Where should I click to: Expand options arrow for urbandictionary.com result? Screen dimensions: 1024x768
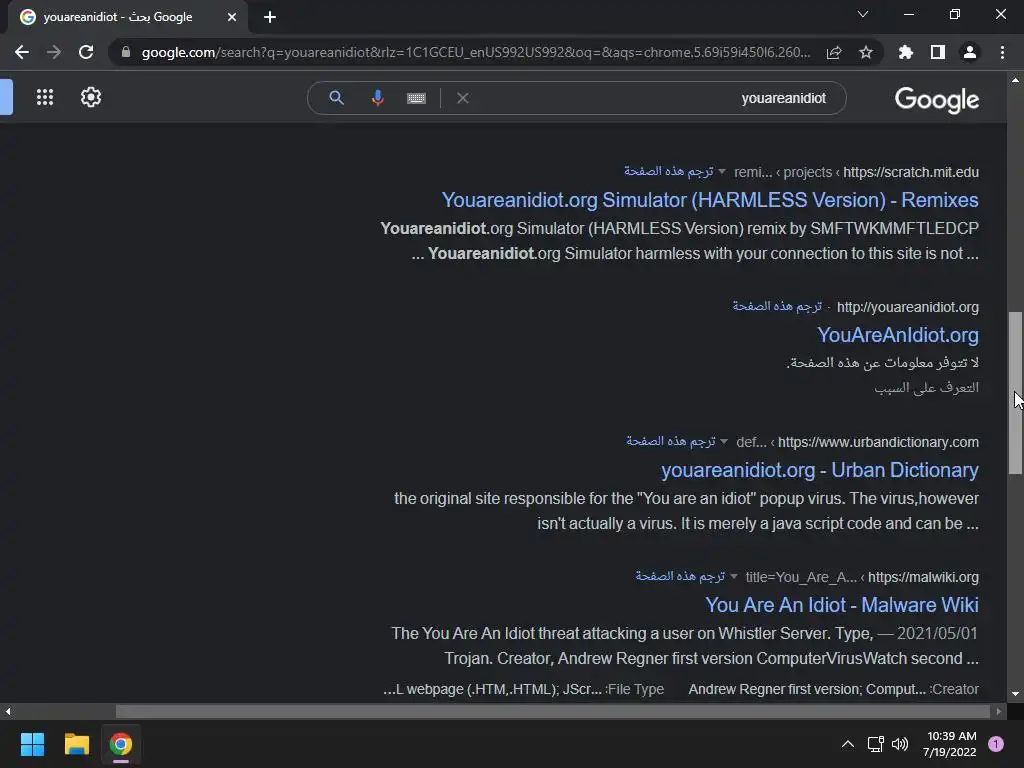point(724,442)
